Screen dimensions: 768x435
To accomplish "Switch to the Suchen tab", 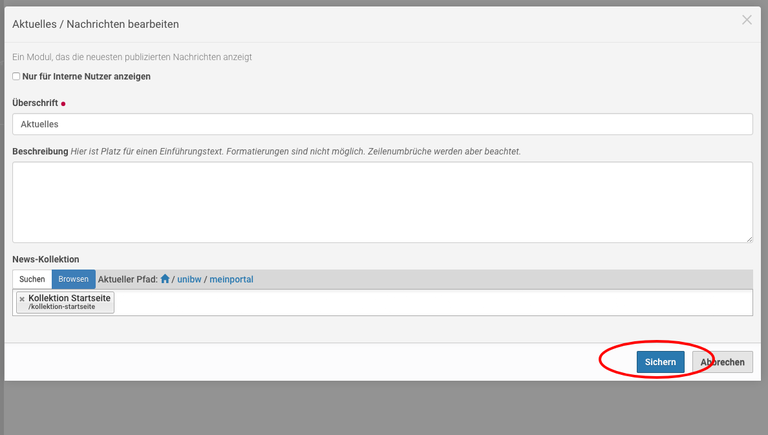I will (32, 279).
